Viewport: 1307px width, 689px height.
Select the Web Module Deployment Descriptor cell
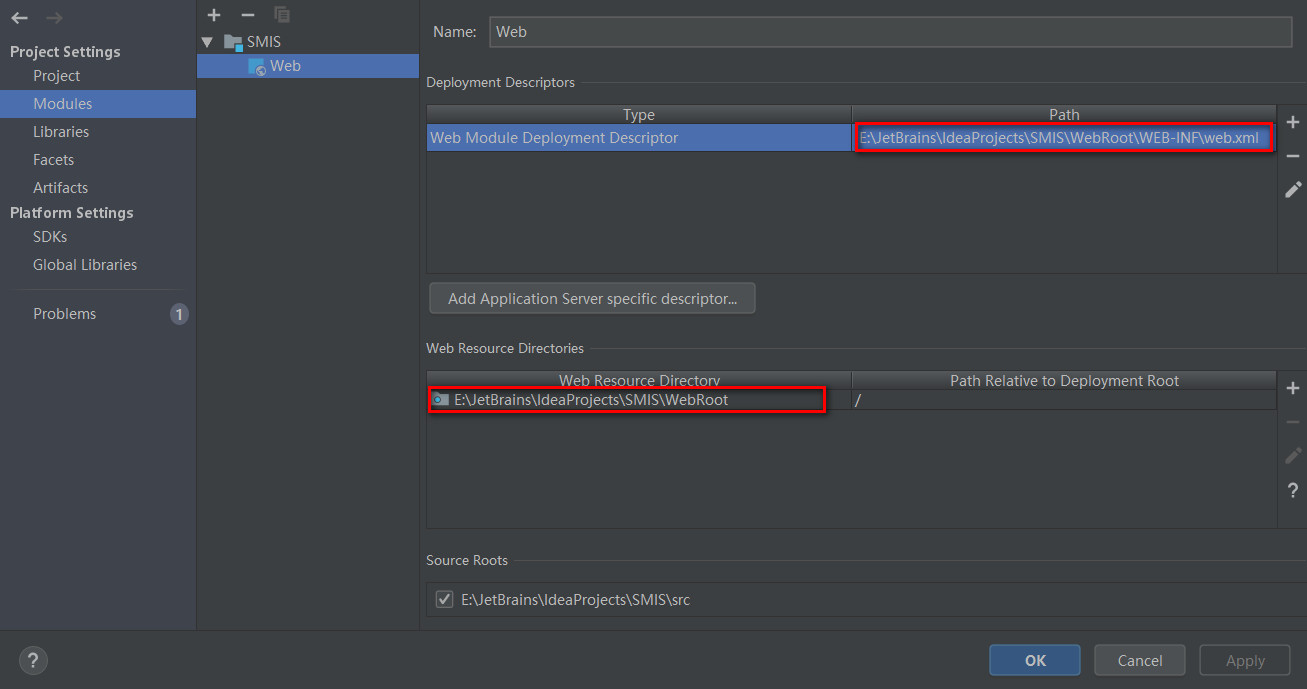pos(639,138)
